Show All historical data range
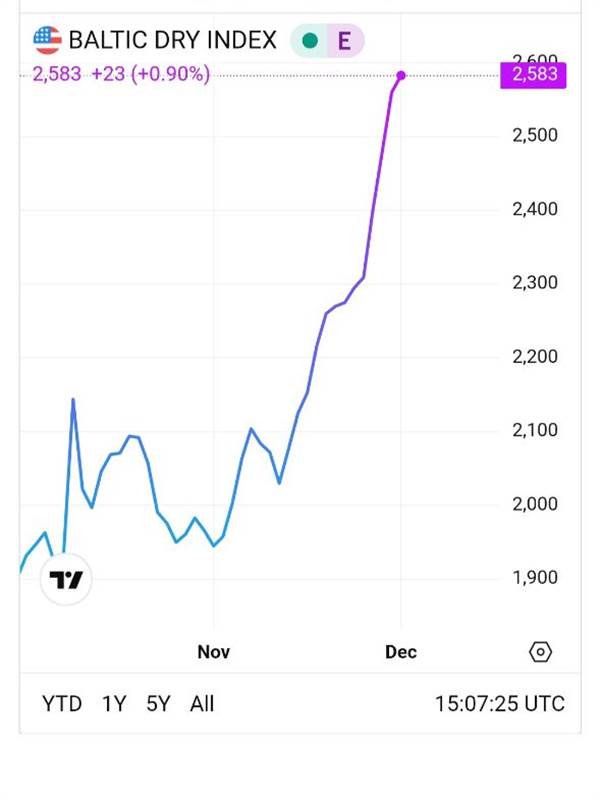This screenshot has width=600, height=800. (202, 704)
